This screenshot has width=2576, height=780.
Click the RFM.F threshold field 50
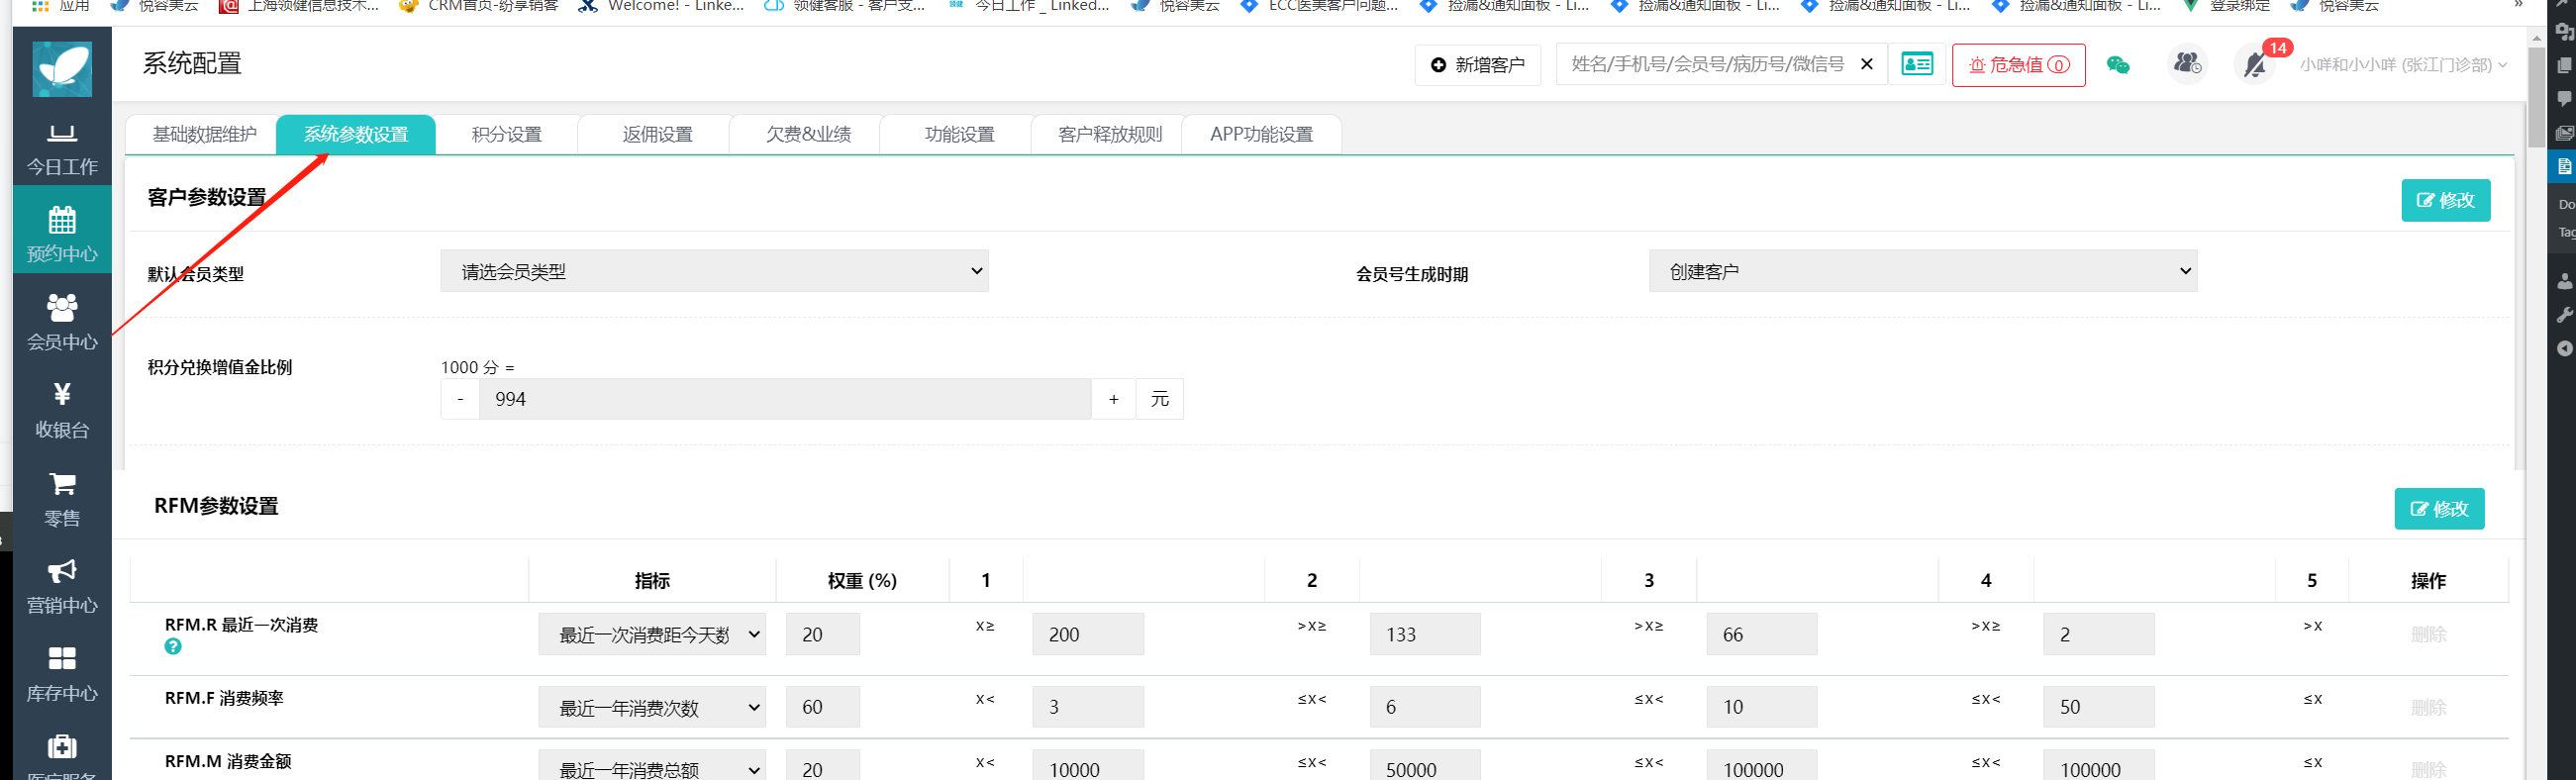tap(2099, 707)
